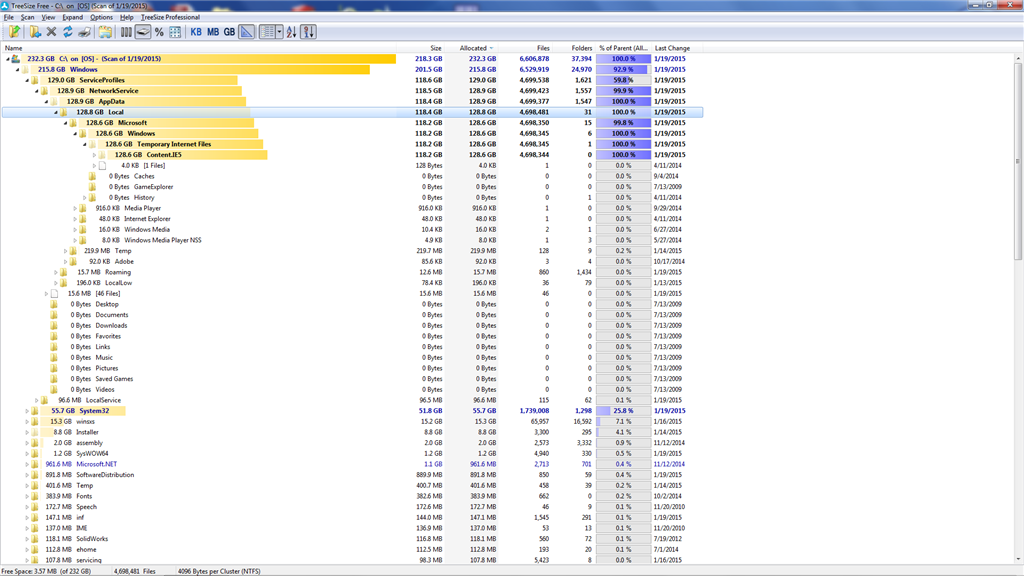Viewport: 1024px width, 576px height.
Task: Expand the Media Player folder
Action: 75,208
